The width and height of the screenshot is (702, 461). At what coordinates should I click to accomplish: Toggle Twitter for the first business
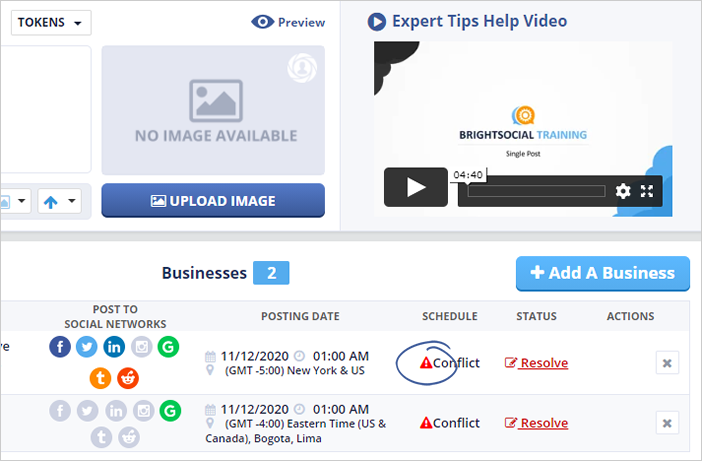click(x=87, y=347)
